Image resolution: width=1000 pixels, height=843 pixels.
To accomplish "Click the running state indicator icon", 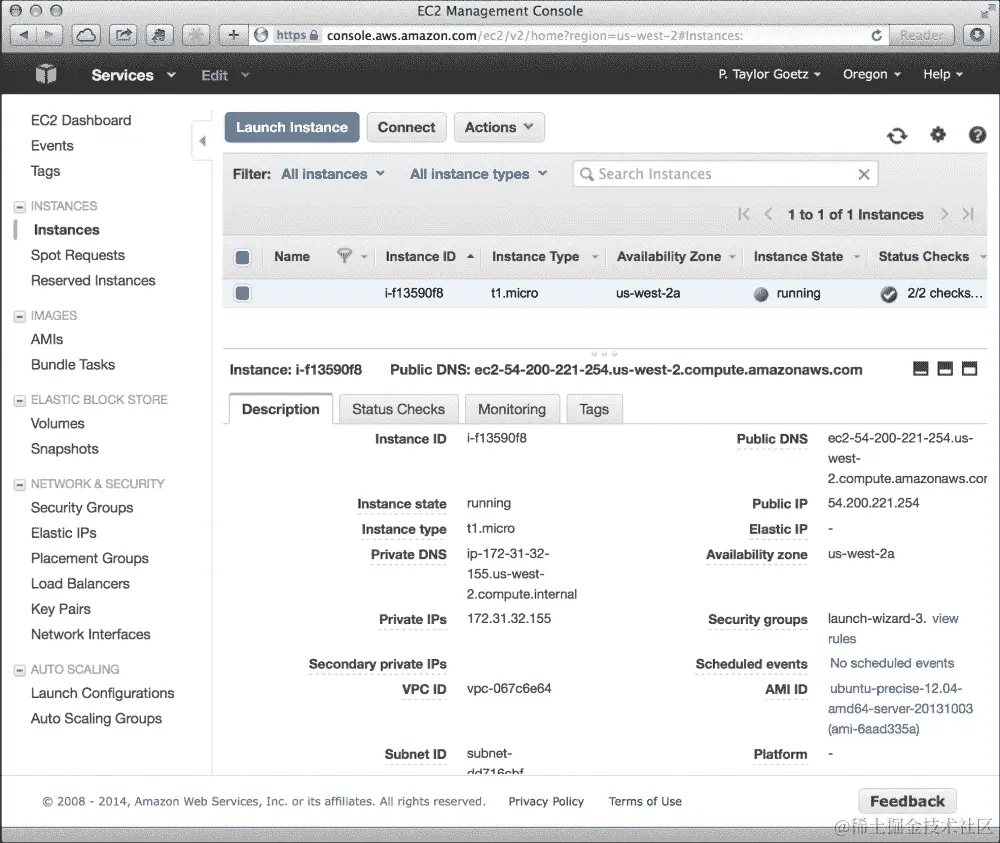I will tap(761, 294).
